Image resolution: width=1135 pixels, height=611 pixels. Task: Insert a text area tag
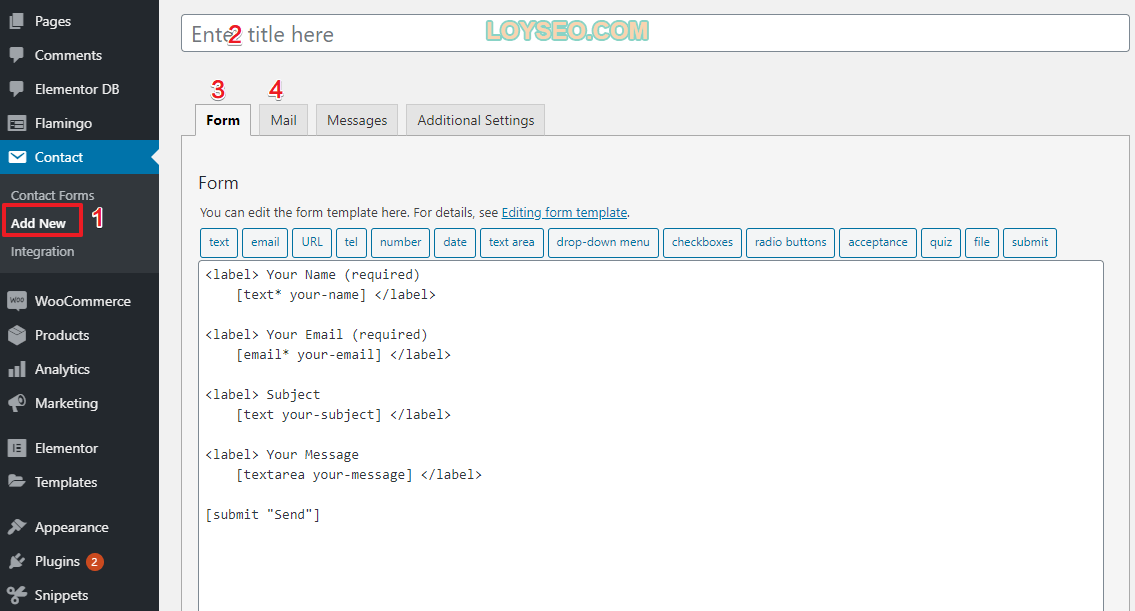click(511, 243)
